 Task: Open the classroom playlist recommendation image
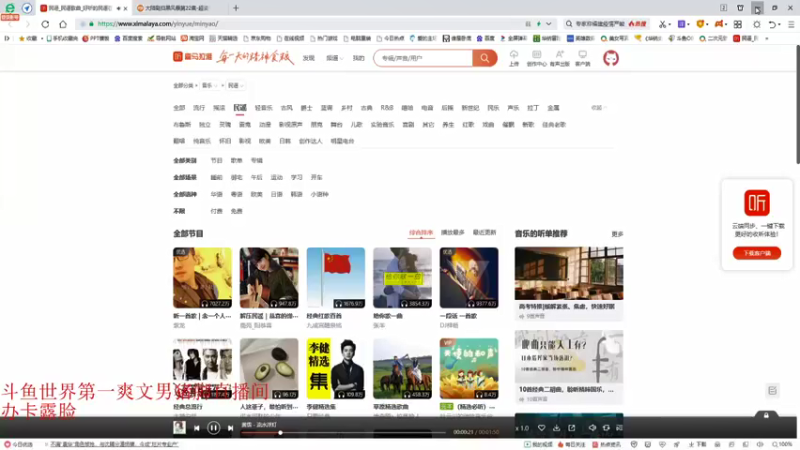(569, 273)
